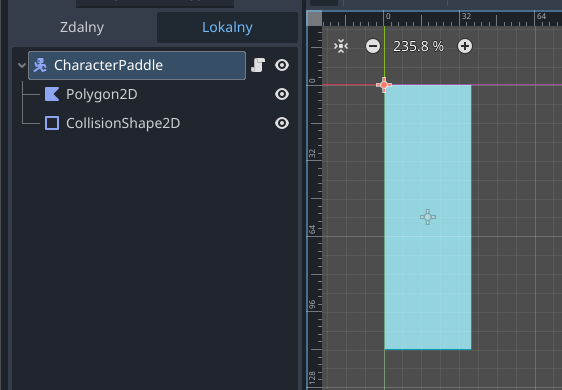
Task: Click the origin pivot cross in viewport
Action: [x=384, y=85]
